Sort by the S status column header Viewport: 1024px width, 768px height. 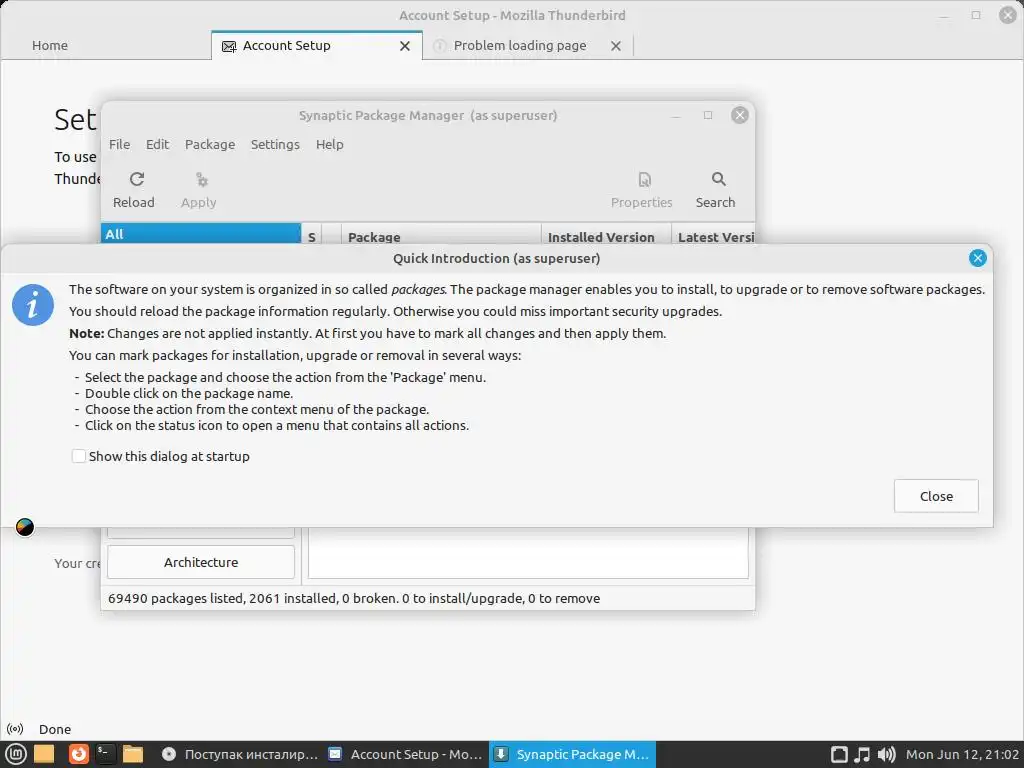(312, 237)
